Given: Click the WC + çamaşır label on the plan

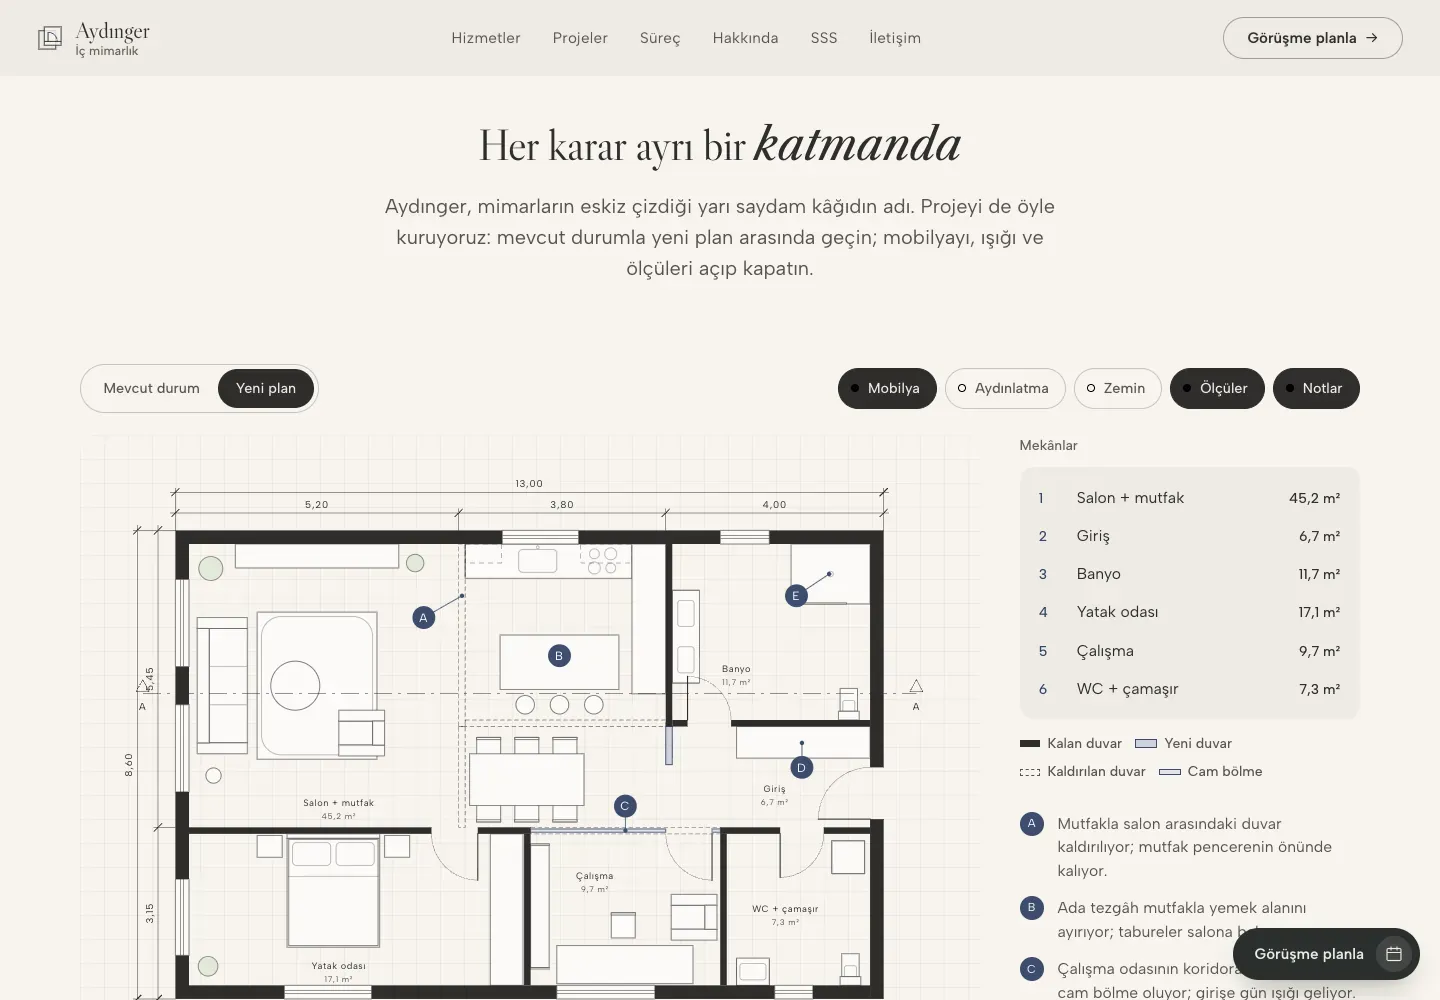Looking at the screenshot, I should click(x=785, y=909).
